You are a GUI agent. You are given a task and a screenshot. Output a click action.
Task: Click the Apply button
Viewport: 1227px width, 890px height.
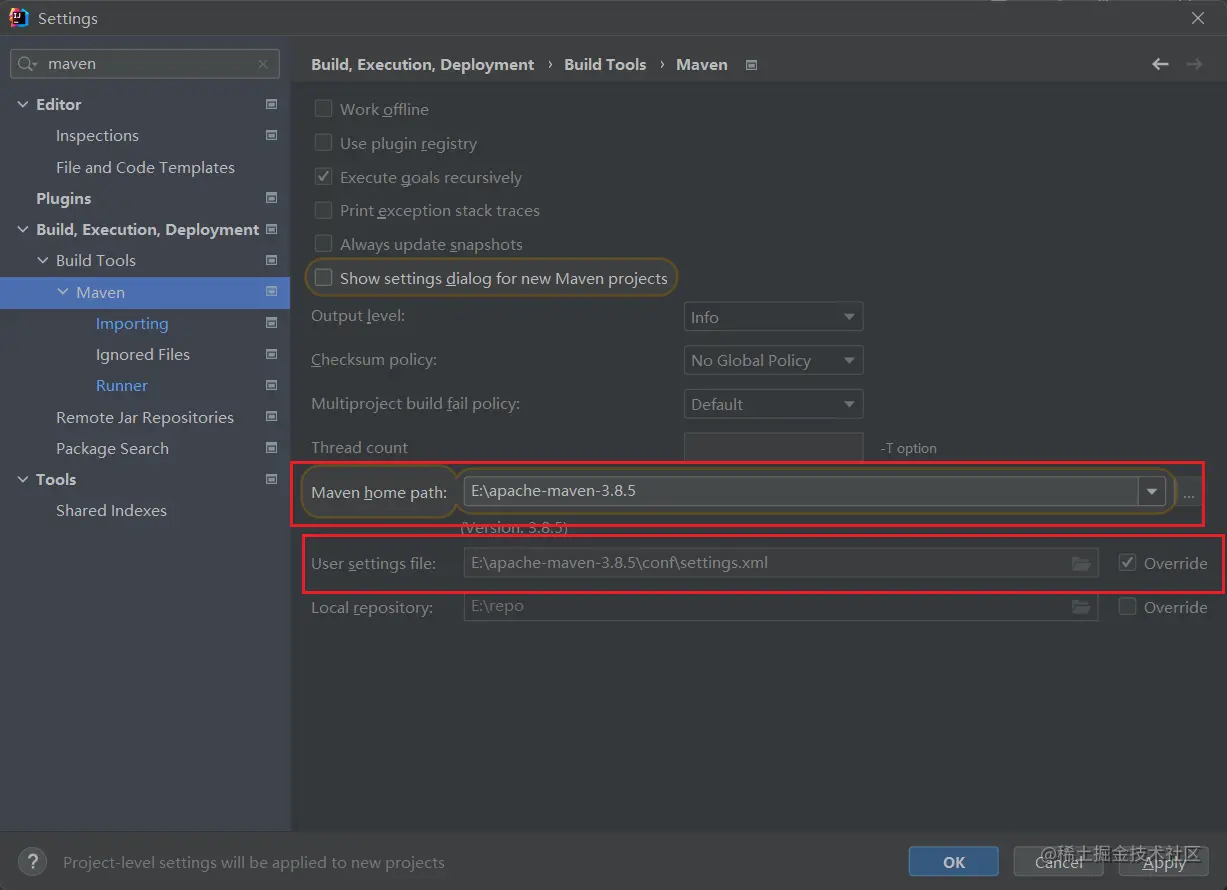(x=1164, y=861)
